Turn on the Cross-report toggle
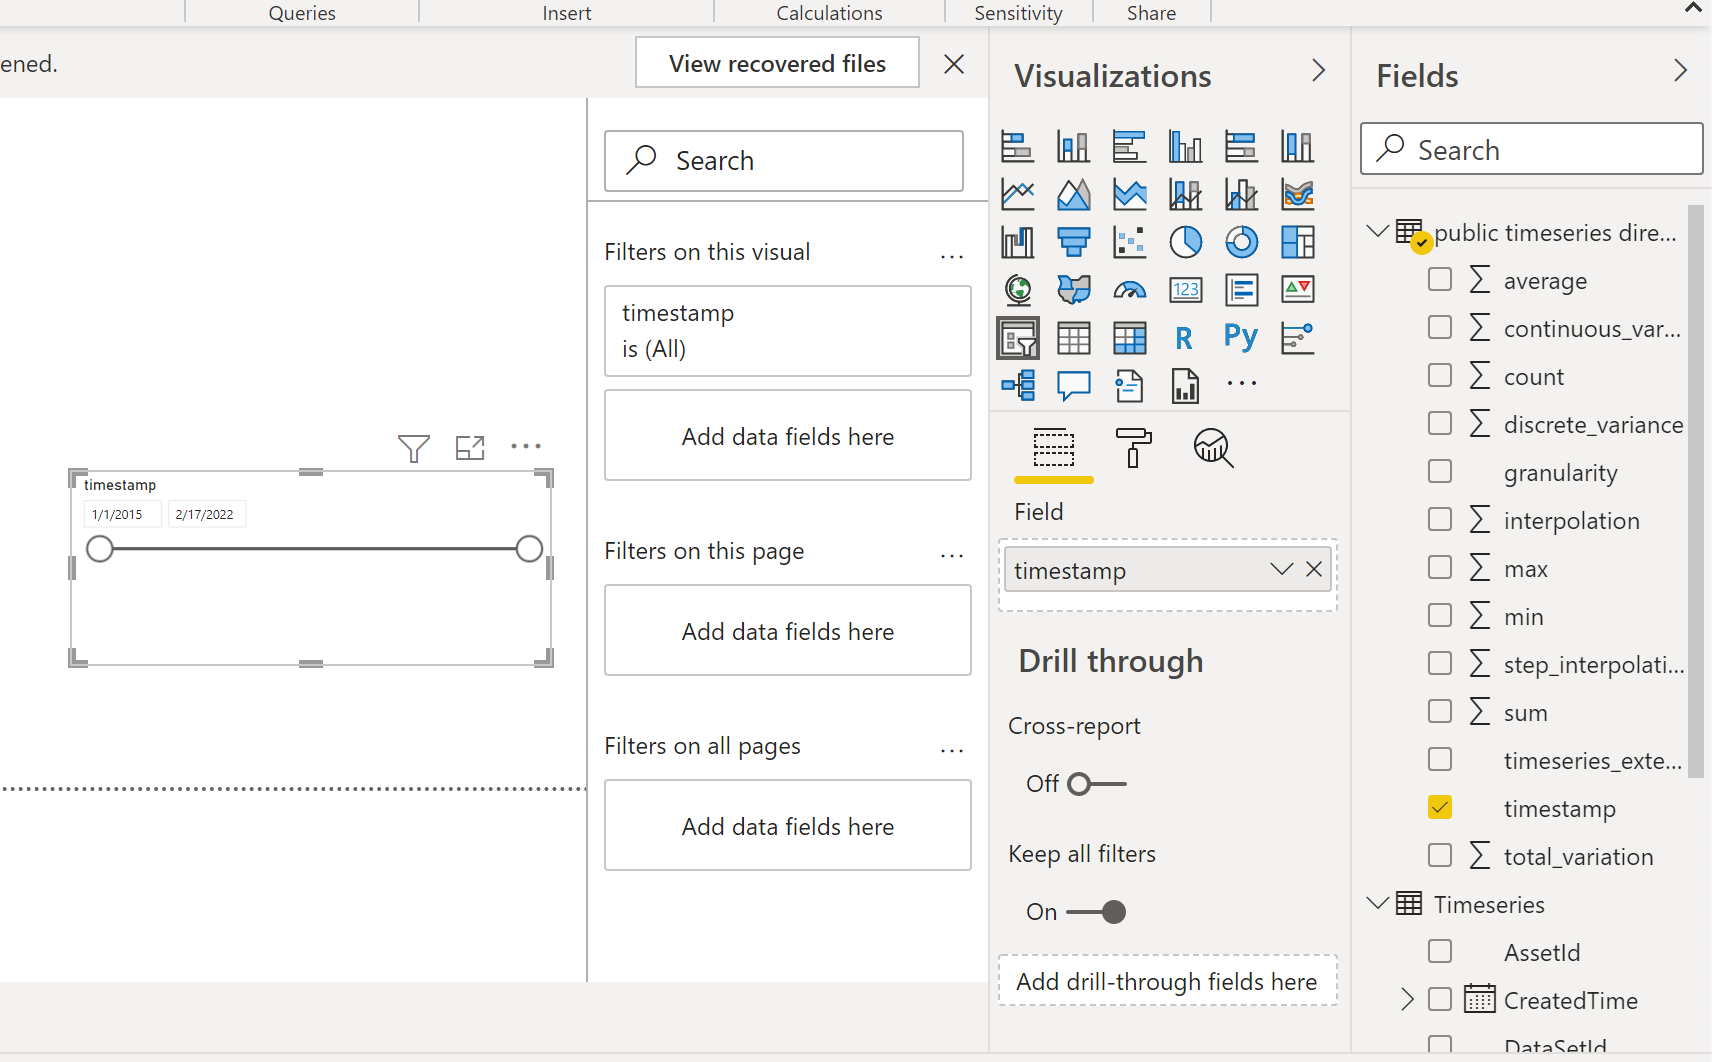The width and height of the screenshot is (1712, 1062). tap(1095, 784)
